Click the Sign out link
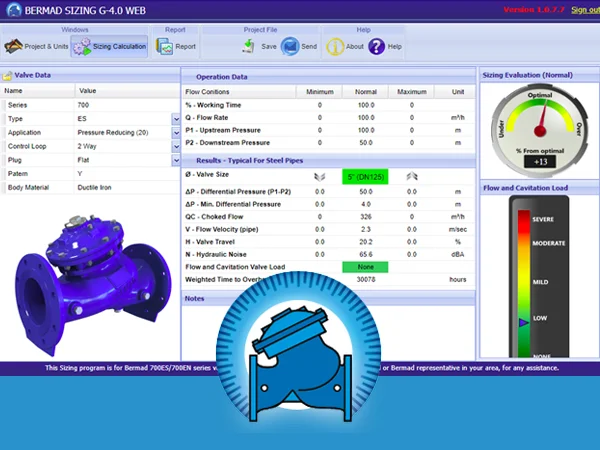This screenshot has width=600, height=450. pyautogui.click(x=585, y=10)
